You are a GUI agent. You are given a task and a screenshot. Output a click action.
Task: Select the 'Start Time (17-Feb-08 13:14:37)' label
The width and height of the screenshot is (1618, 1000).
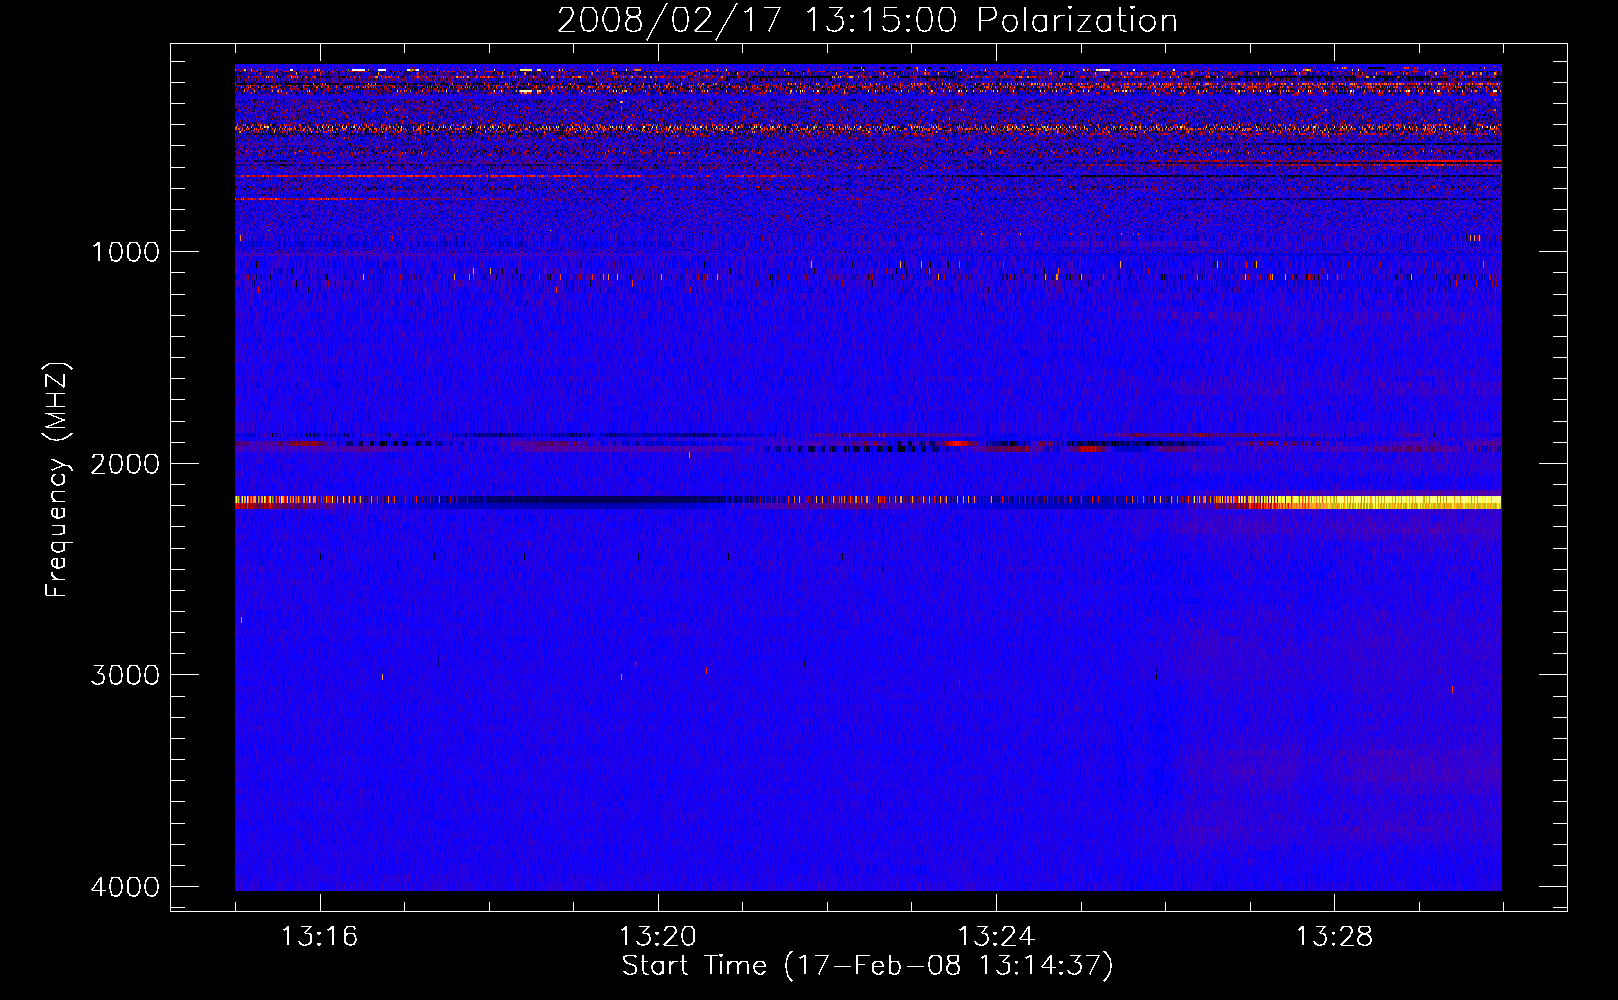coord(867,966)
